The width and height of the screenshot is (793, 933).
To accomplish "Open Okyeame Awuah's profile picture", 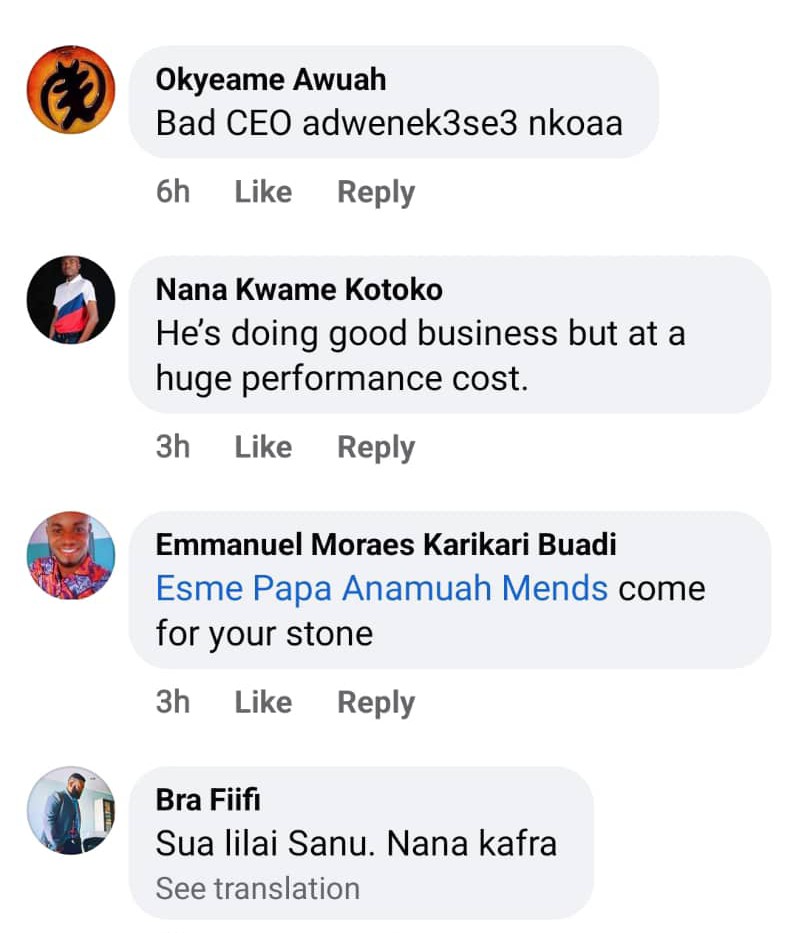I will (71, 90).
